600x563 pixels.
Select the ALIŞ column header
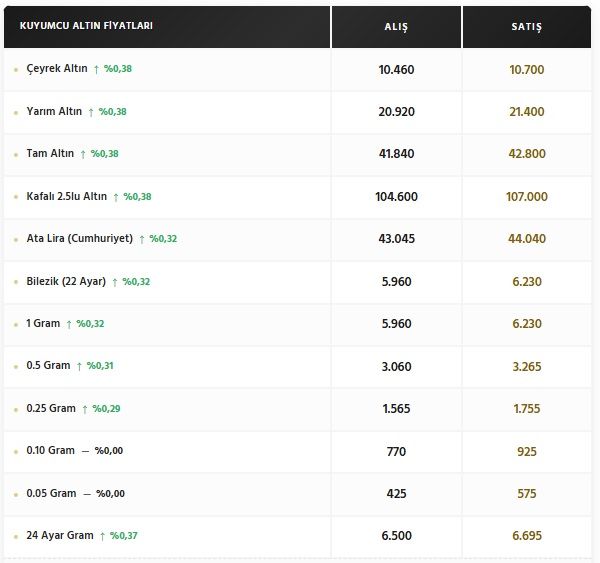pyautogui.click(x=396, y=26)
